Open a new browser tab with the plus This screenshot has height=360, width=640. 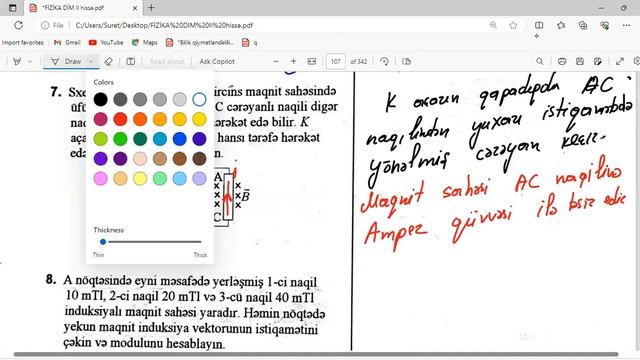[x=151, y=7]
